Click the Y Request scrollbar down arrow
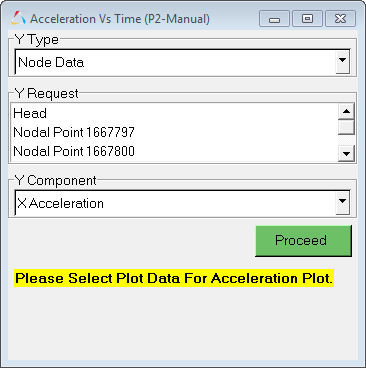366x368 pixels. [346, 154]
